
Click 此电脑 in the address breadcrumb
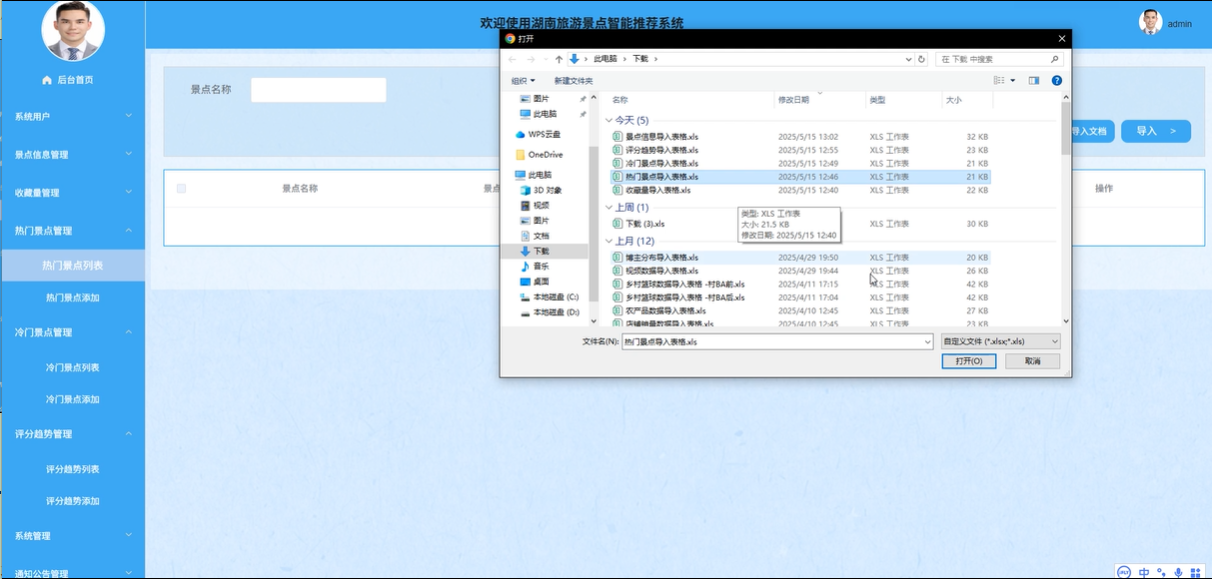pyautogui.click(x=605, y=59)
